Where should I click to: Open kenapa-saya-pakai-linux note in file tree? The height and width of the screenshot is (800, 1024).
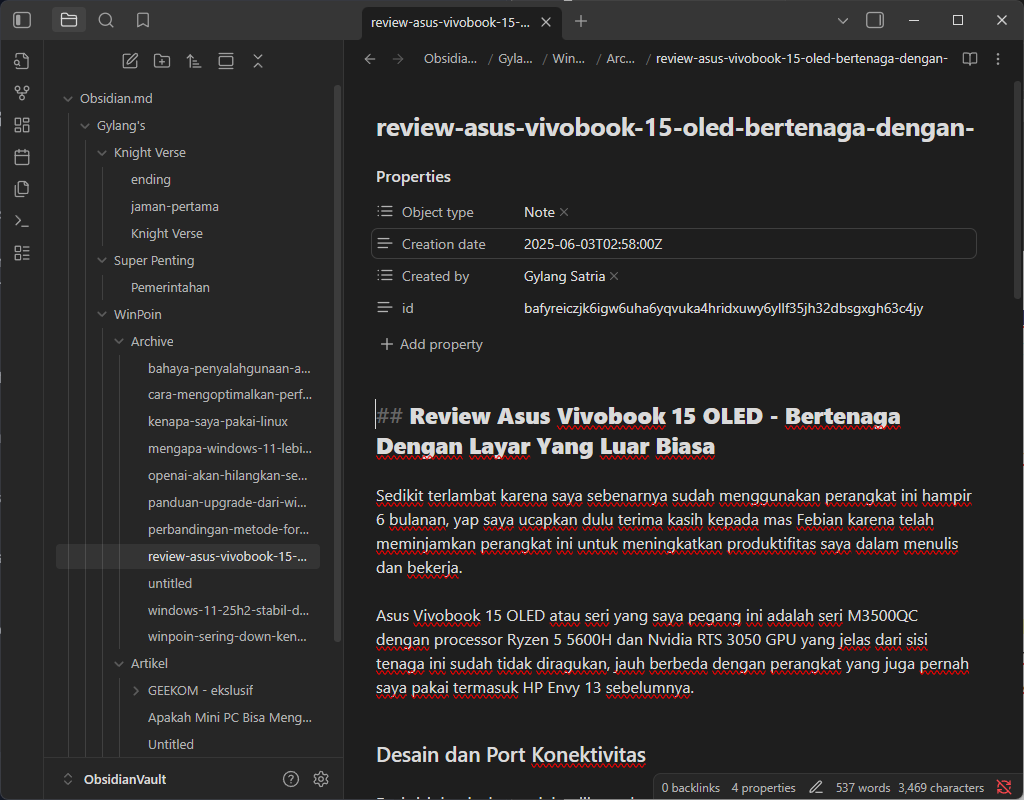[x=217, y=422]
